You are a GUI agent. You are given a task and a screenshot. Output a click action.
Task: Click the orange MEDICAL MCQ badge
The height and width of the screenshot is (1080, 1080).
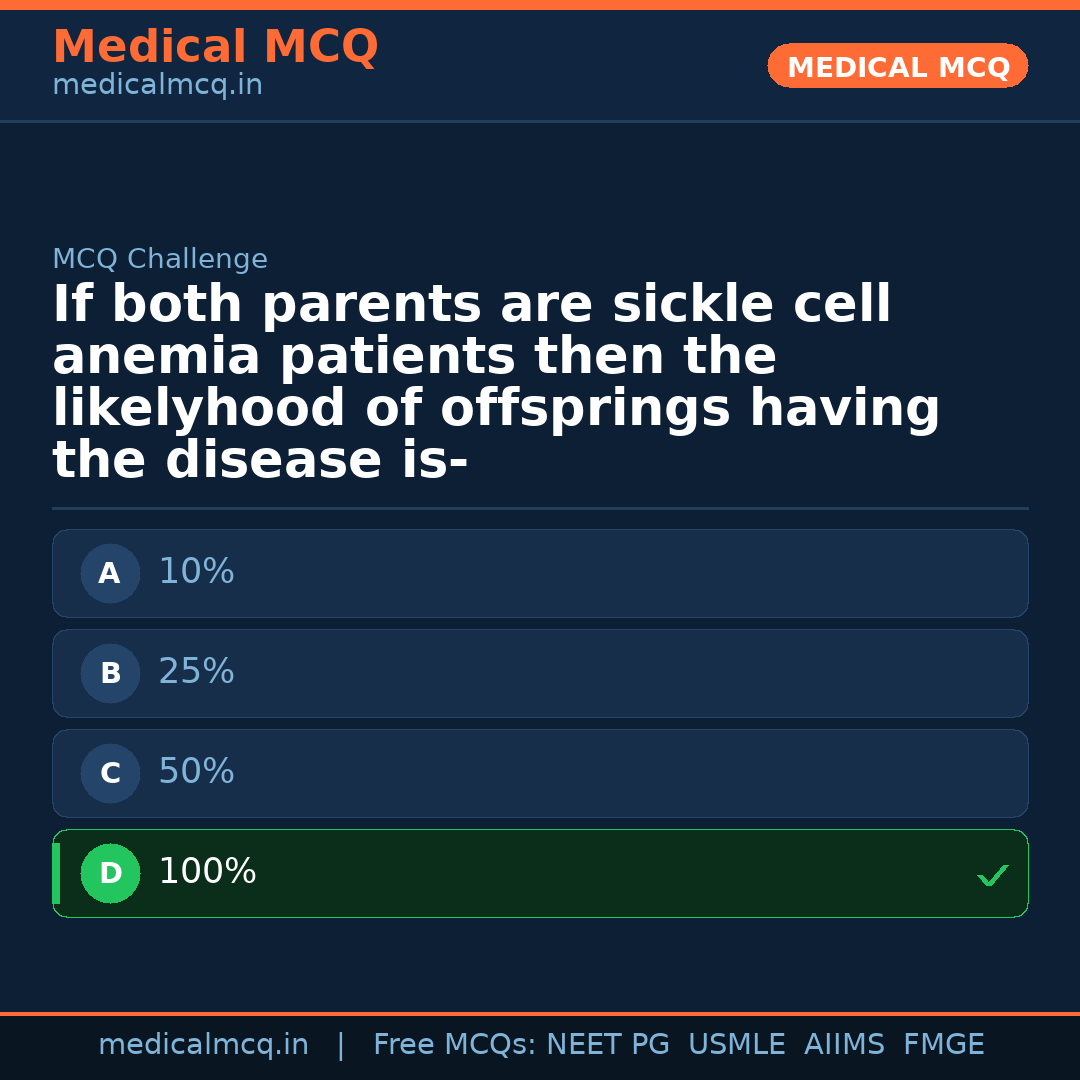(x=897, y=66)
